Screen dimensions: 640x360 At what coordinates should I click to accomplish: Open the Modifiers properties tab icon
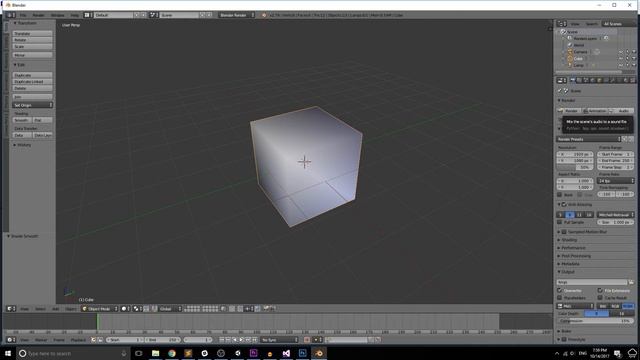pyautogui.click(x=613, y=80)
